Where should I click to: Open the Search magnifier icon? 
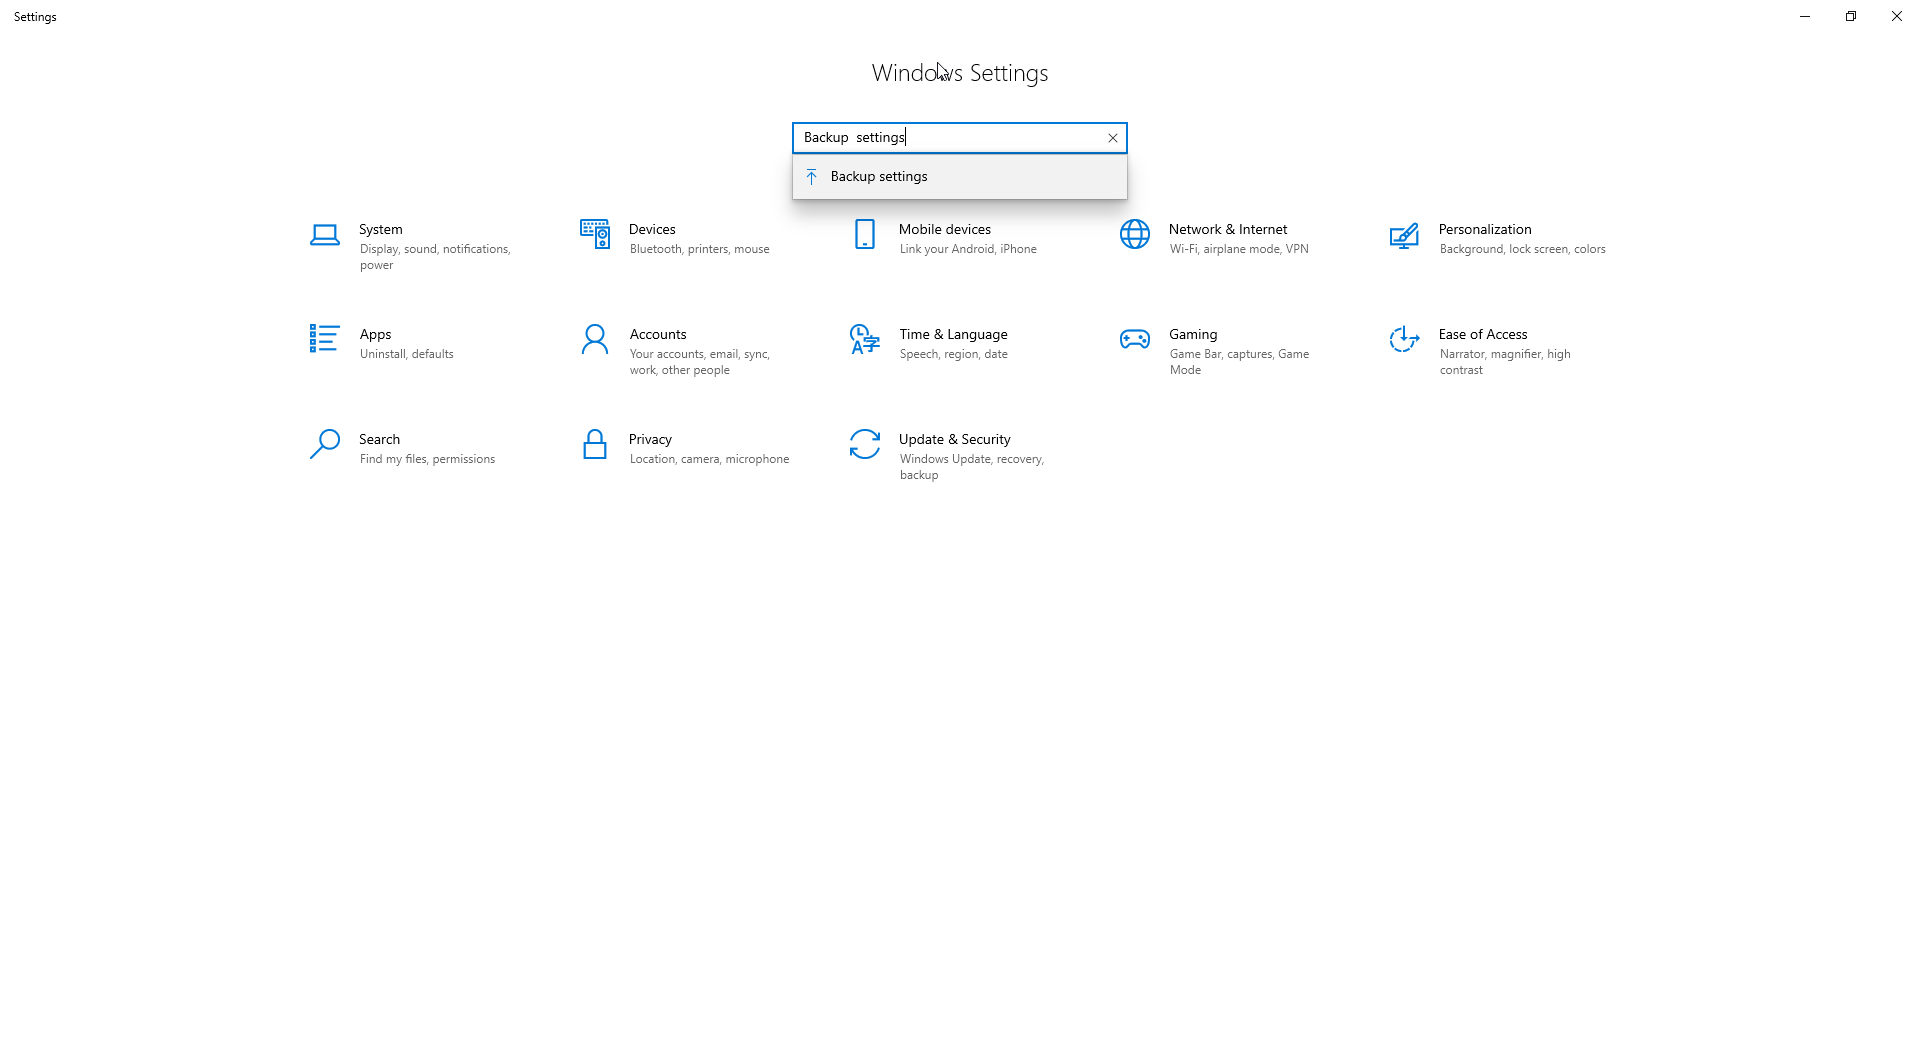tap(324, 444)
